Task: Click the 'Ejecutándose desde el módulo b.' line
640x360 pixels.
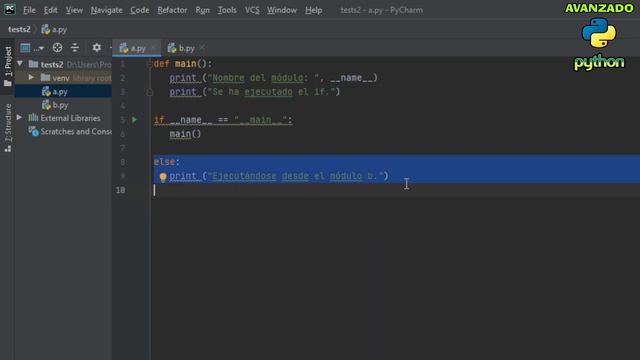Action: click(x=279, y=176)
